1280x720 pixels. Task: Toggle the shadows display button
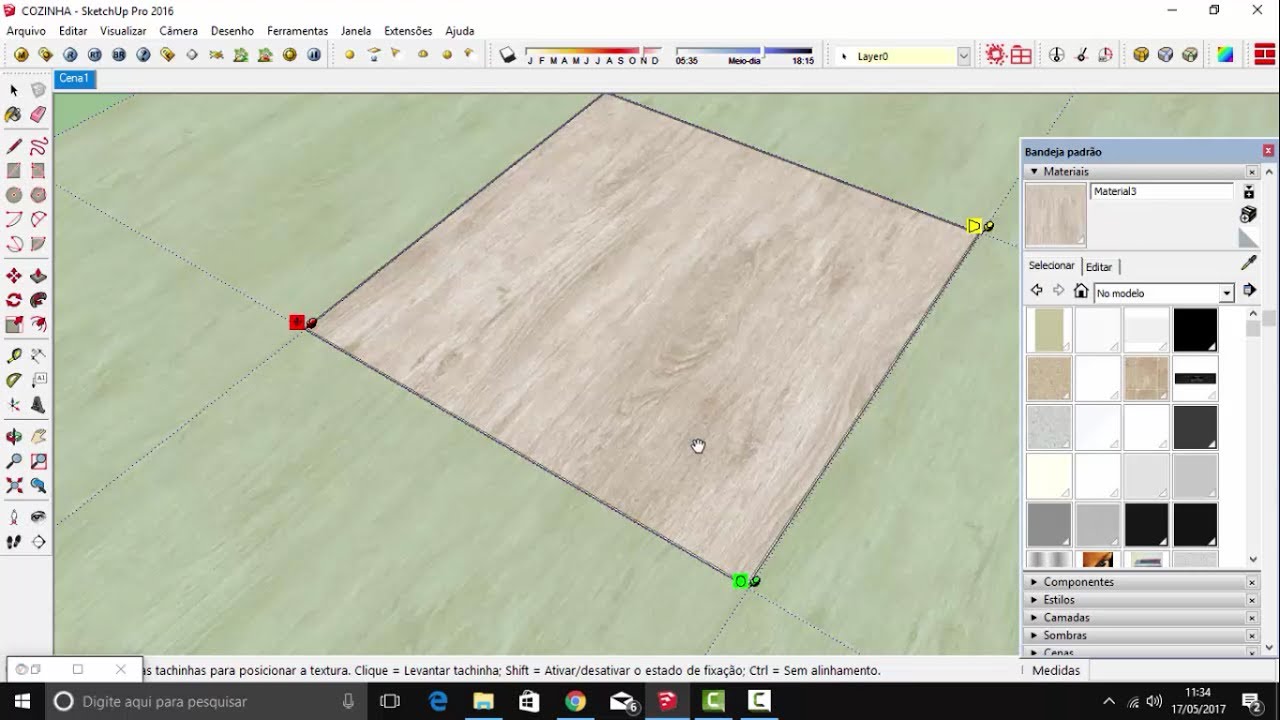tap(508, 56)
